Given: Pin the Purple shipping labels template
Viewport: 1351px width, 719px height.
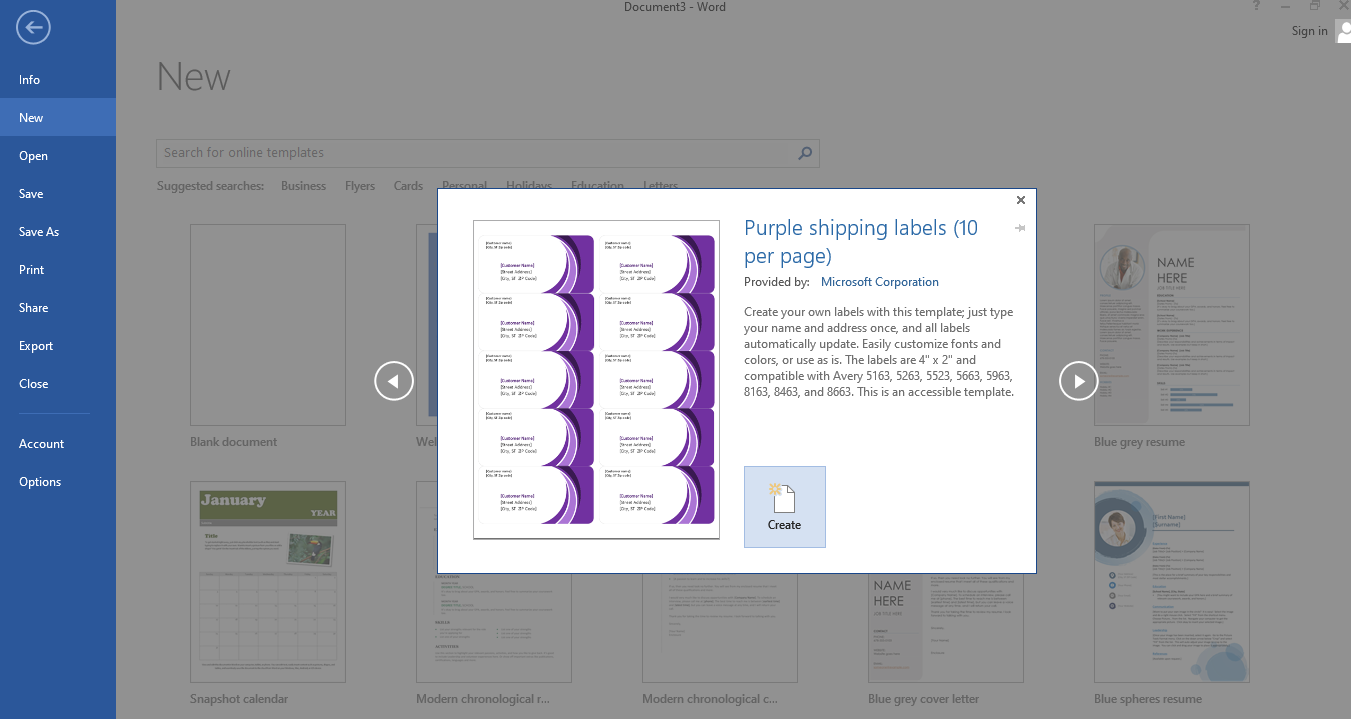Looking at the screenshot, I should (x=1020, y=228).
